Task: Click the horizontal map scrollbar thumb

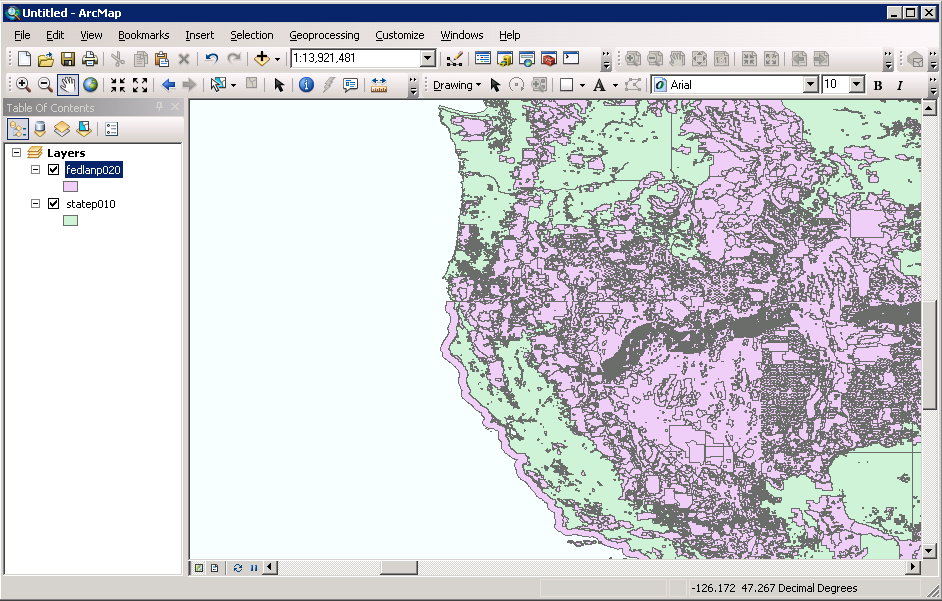Action: [x=399, y=568]
